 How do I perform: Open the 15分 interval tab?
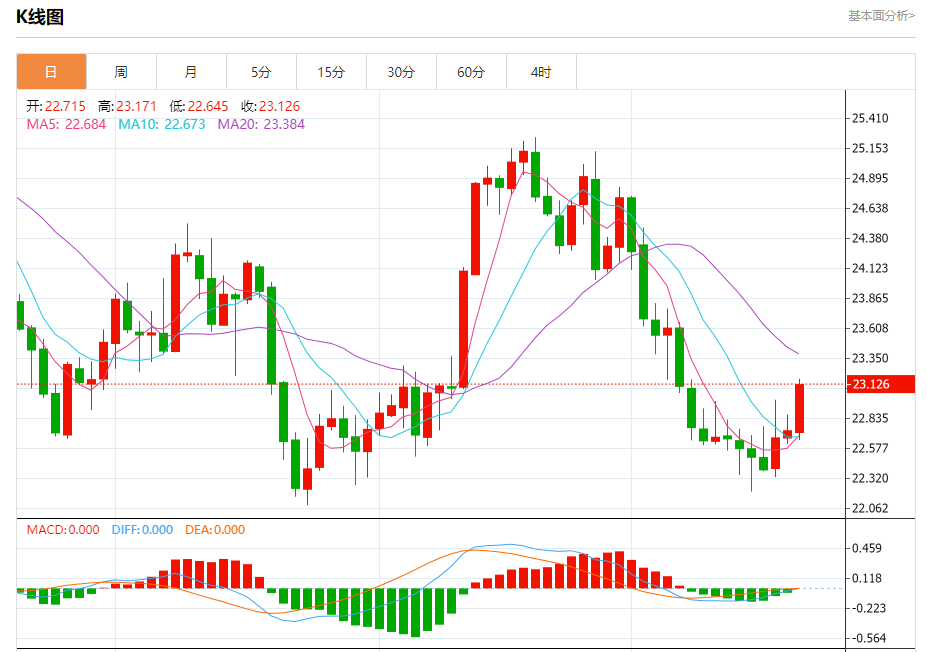click(x=331, y=72)
